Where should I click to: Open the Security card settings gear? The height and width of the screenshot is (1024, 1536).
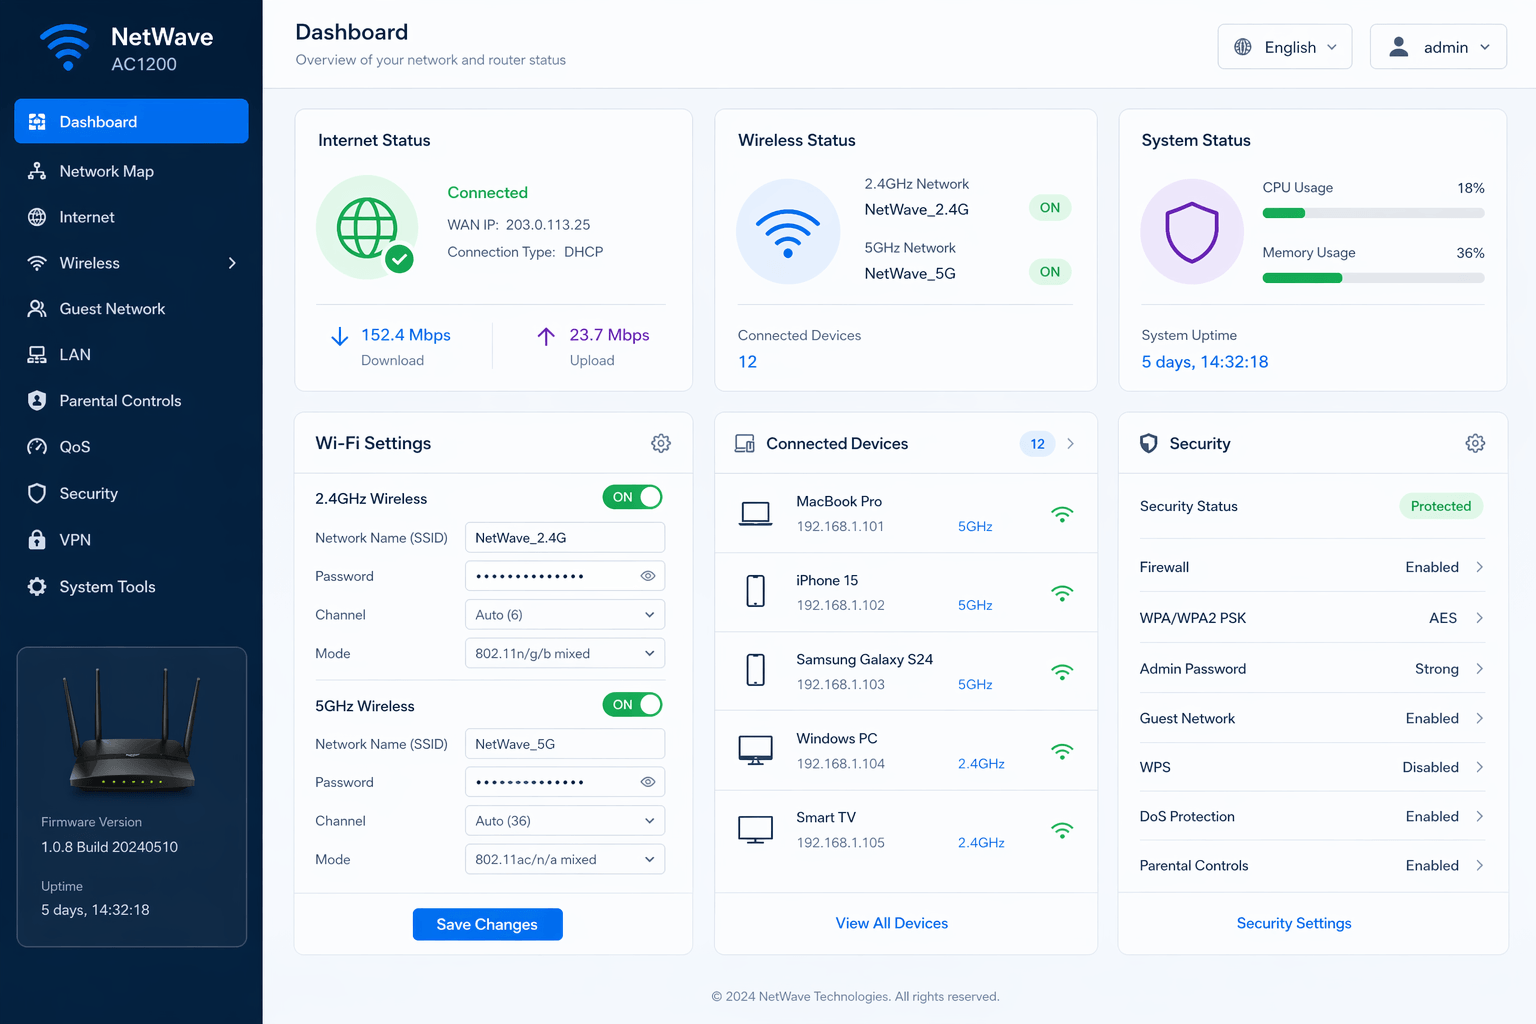[x=1475, y=443]
